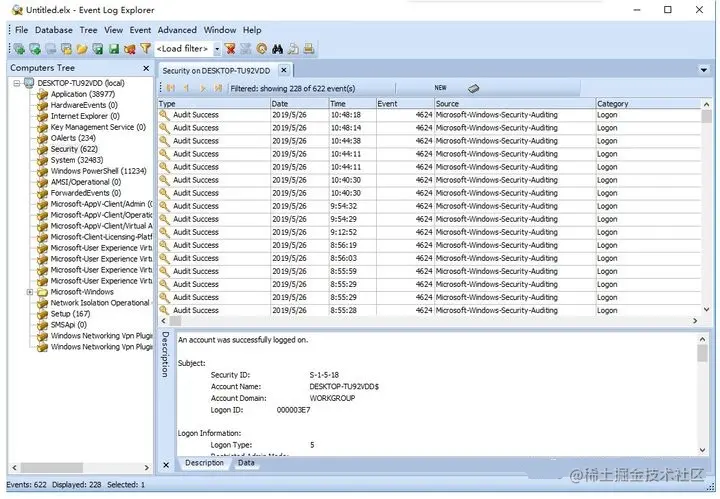The width and height of the screenshot is (720, 499).
Task: Click the first green-plus add computer toolbar icon
Action: click(x=19, y=48)
